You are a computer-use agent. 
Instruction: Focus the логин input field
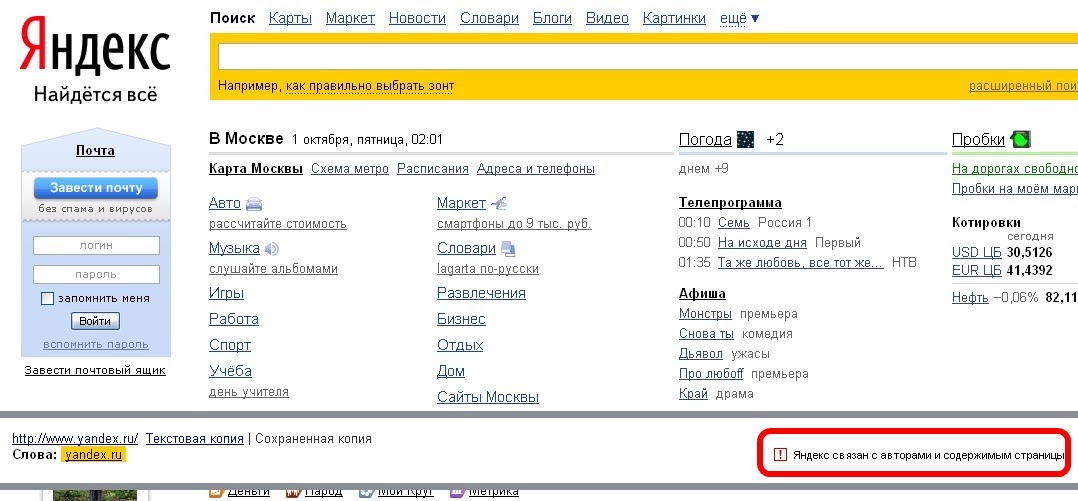click(x=96, y=245)
